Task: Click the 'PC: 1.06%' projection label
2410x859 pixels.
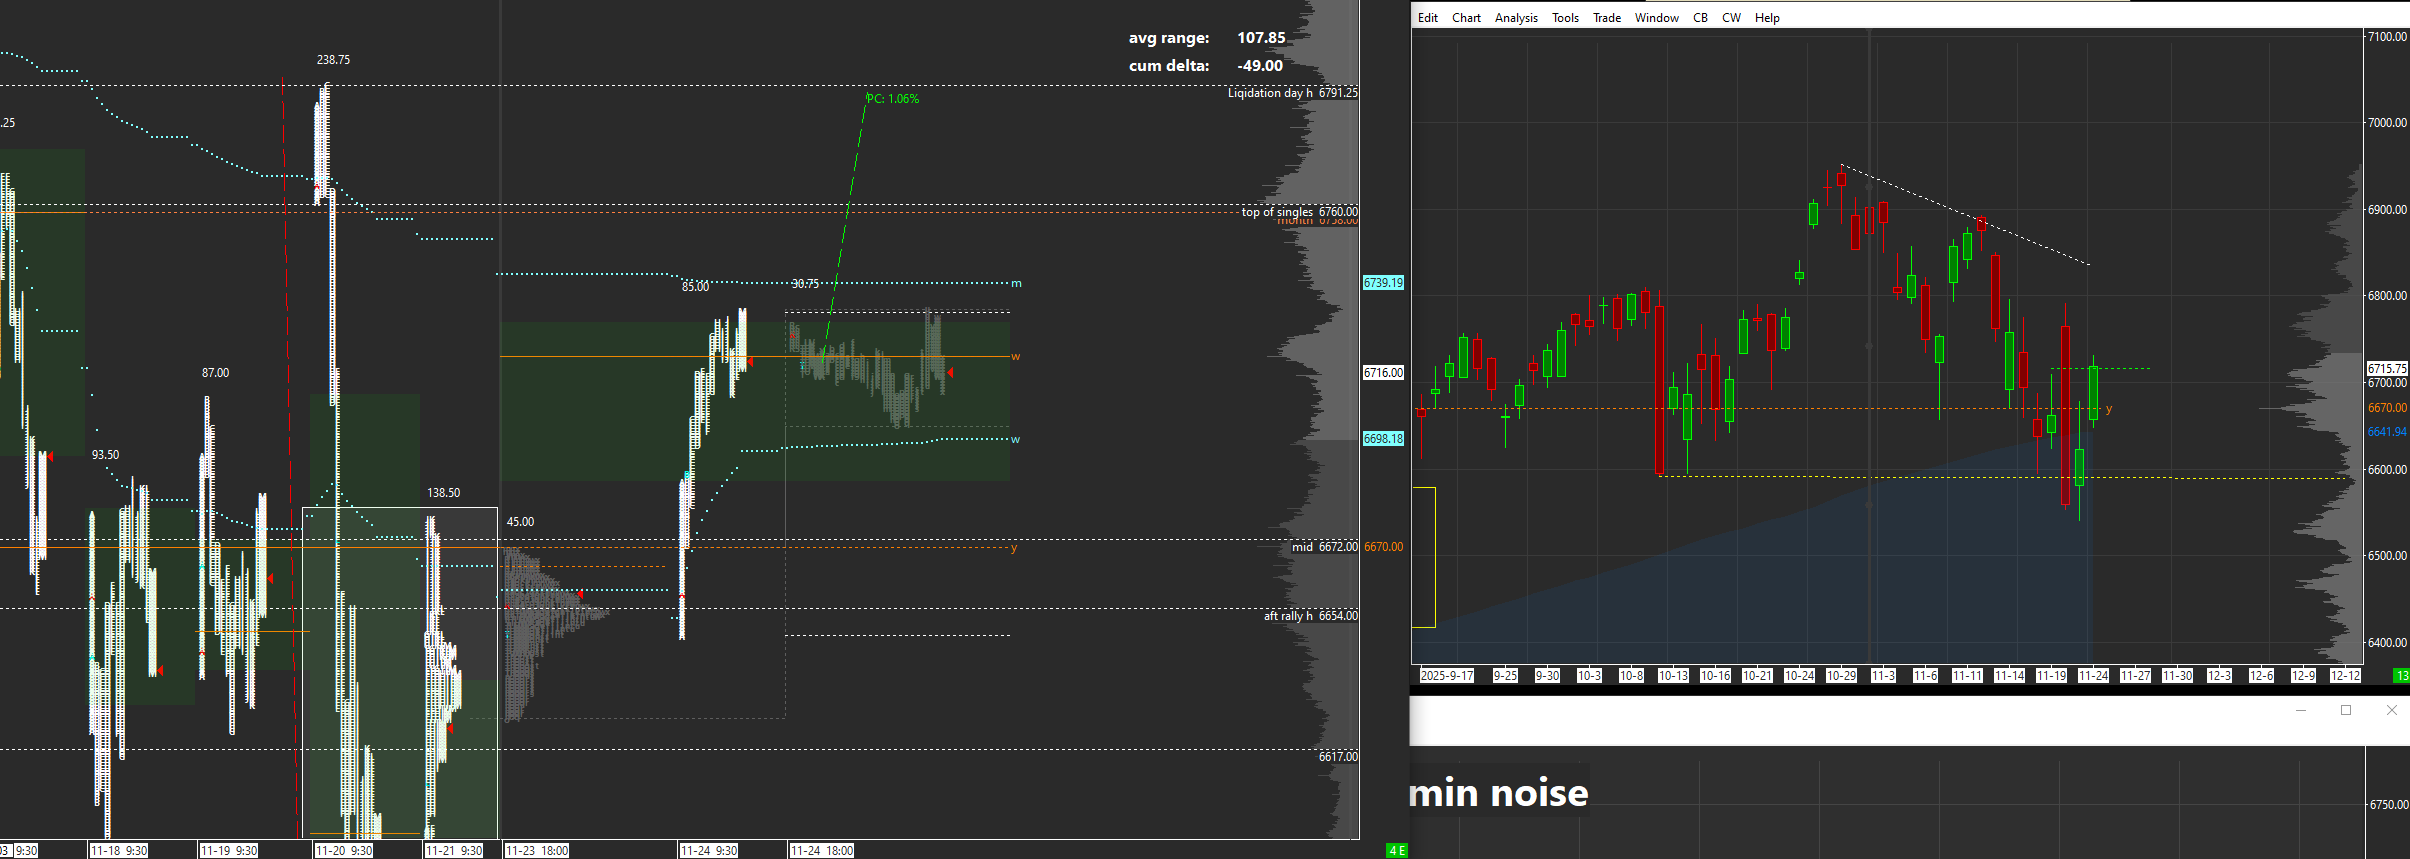Action: [x=893, y=99]
